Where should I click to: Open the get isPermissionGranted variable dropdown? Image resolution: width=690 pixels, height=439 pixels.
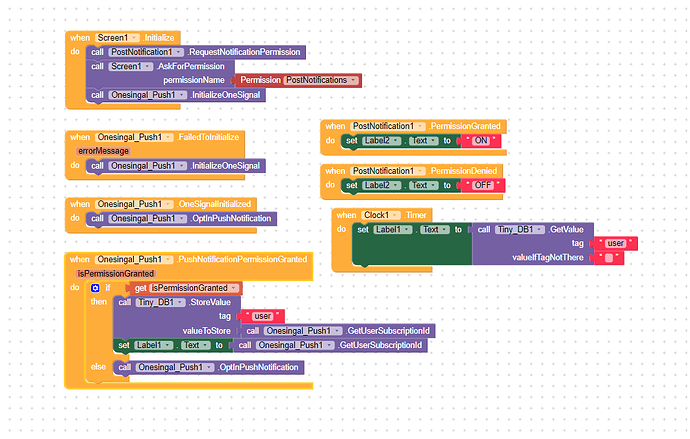point(194,288)
